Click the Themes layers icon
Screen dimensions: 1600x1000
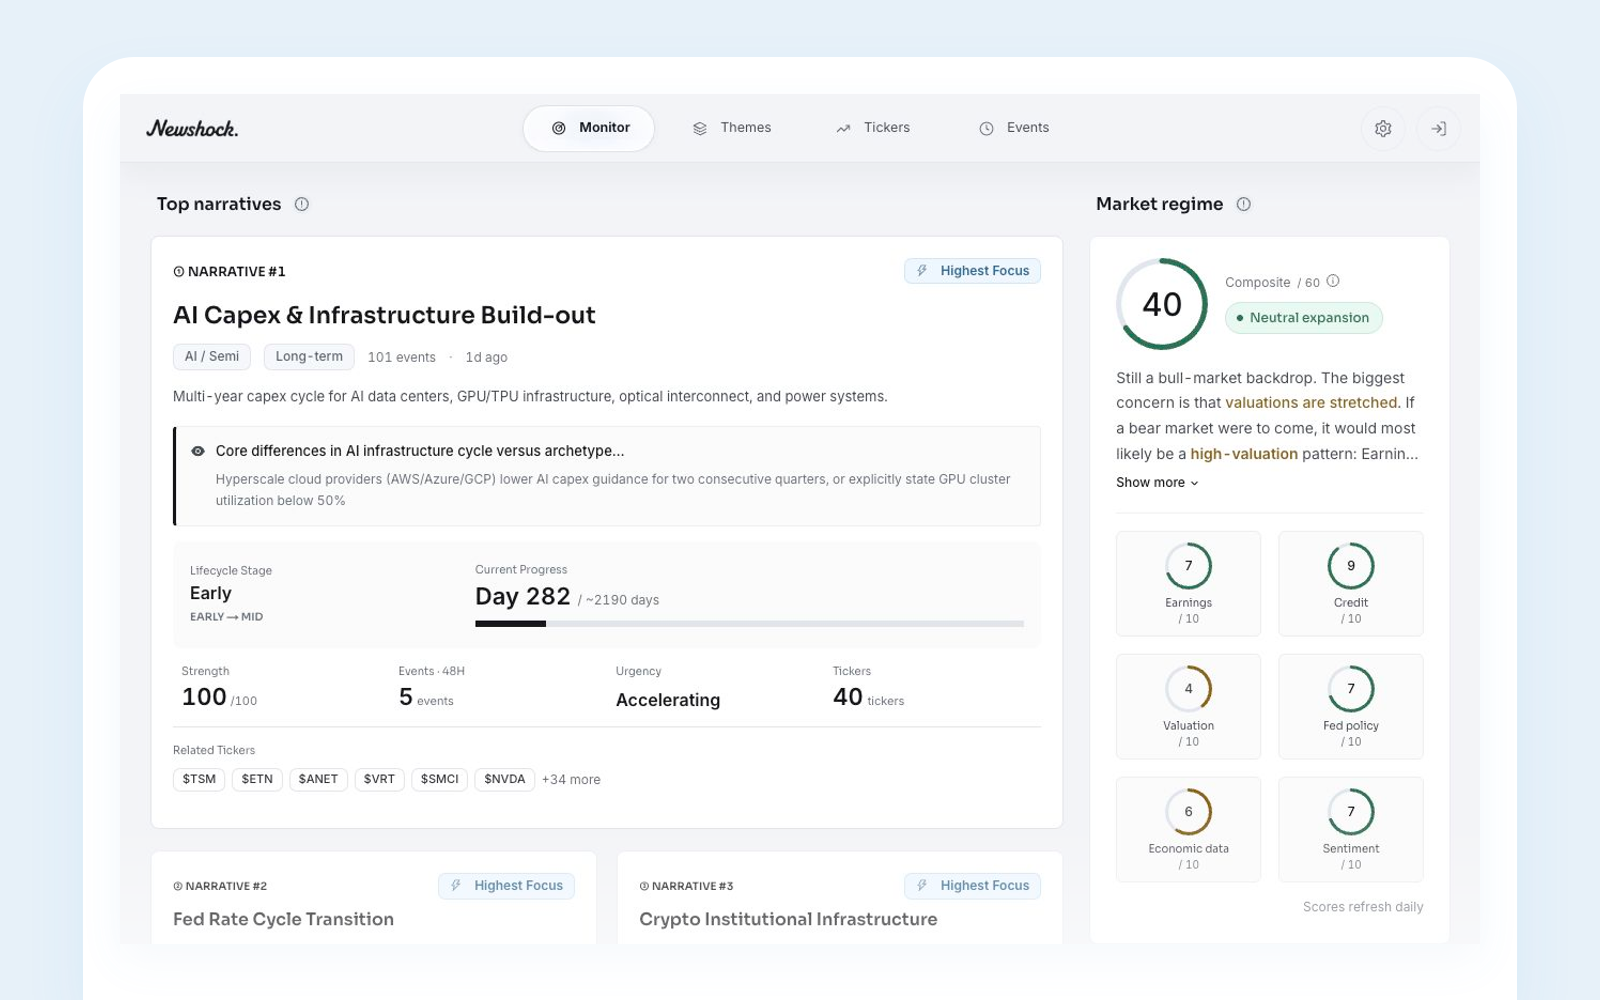point(700,128)
